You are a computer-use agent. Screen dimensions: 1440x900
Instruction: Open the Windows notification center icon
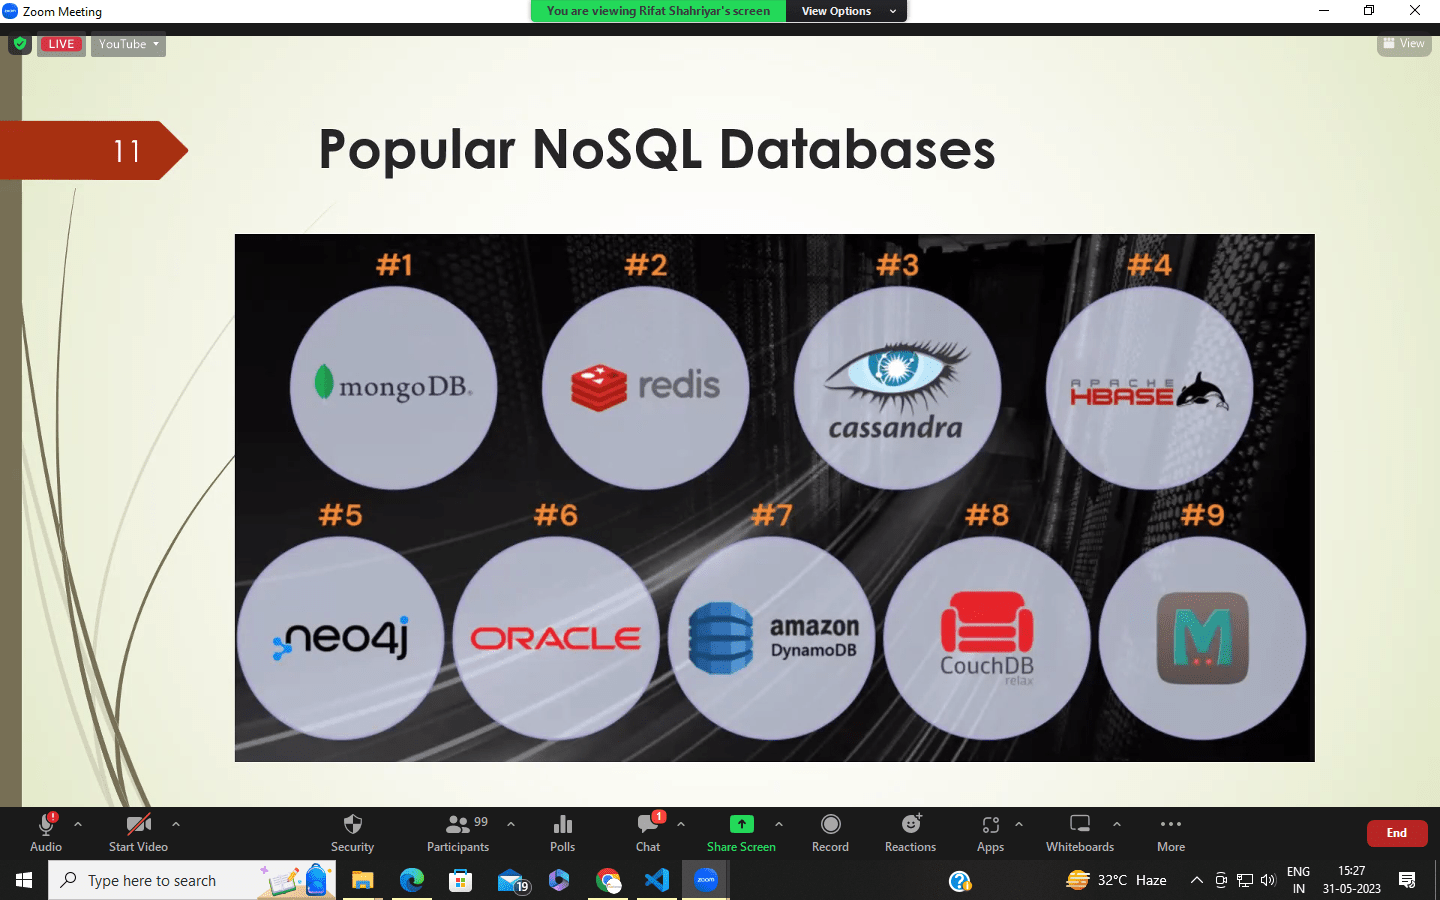click(1407, 880)
